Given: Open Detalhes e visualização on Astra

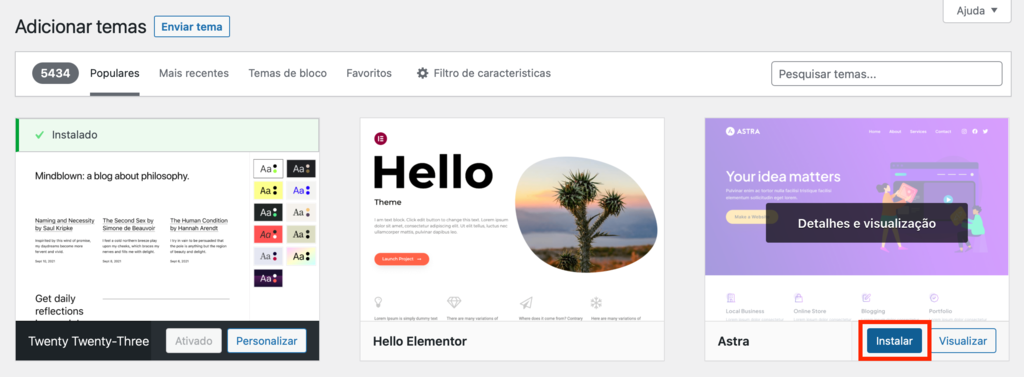Looking at the screenshot, I should click(867, 223).
